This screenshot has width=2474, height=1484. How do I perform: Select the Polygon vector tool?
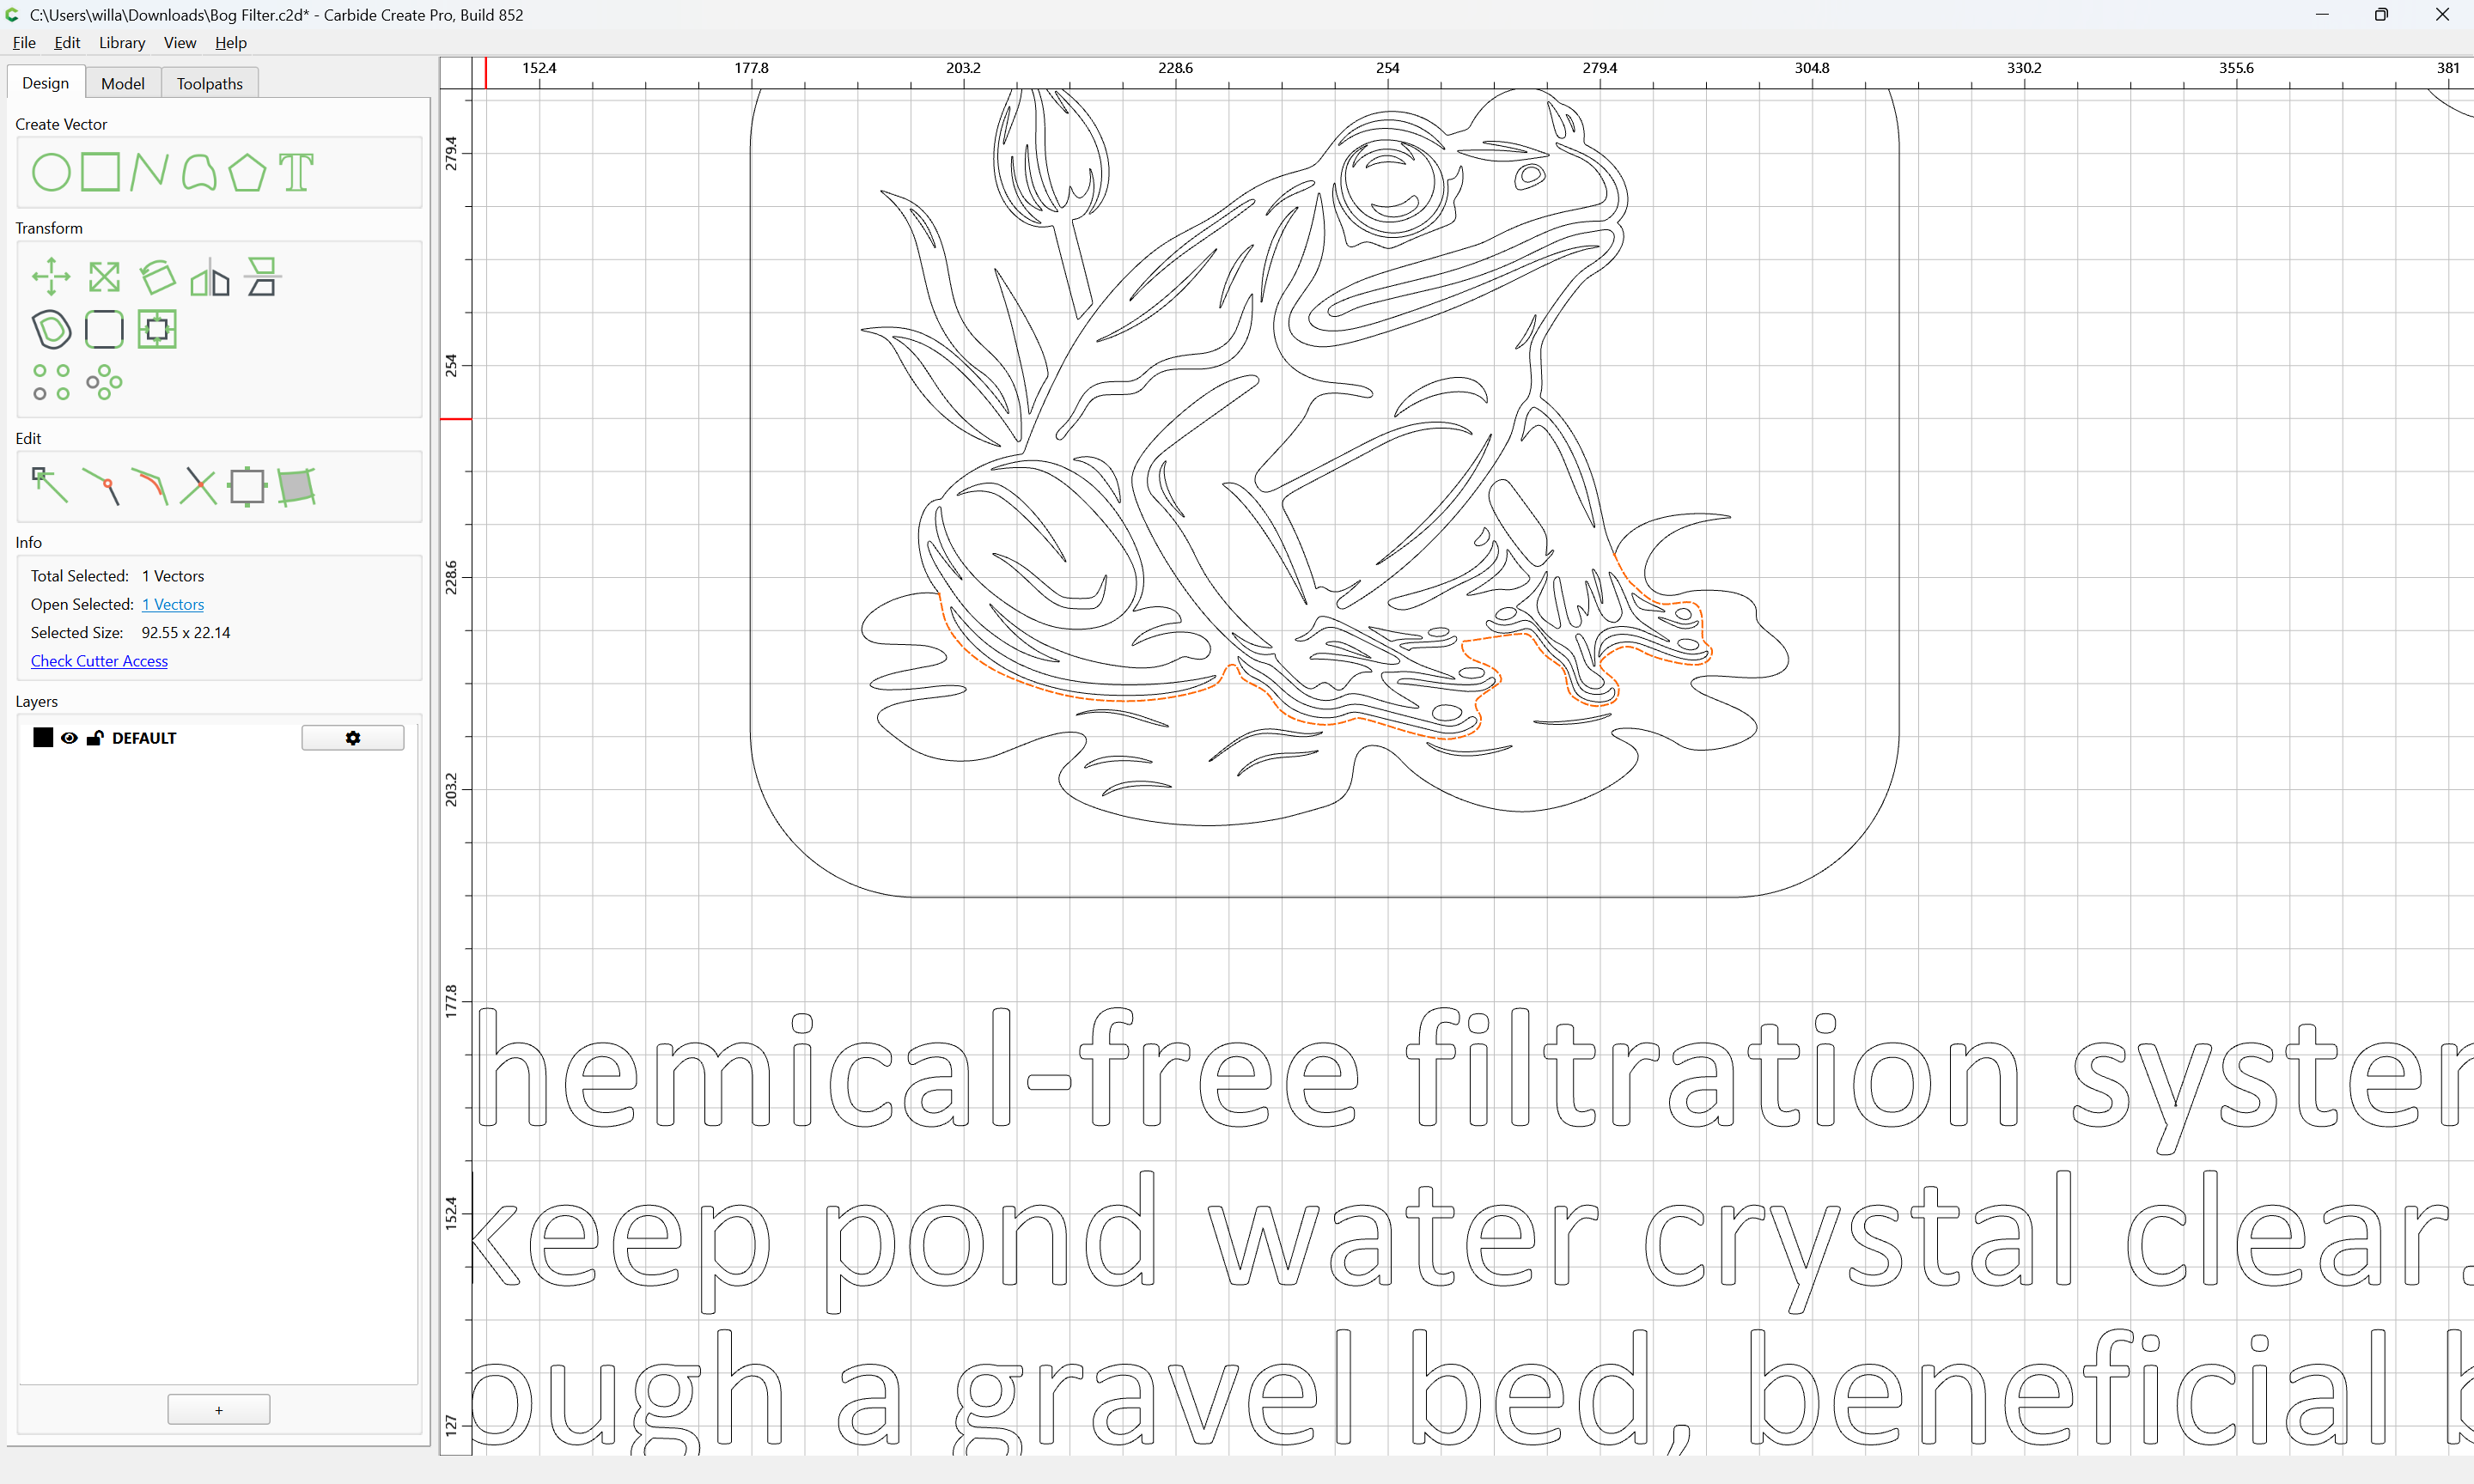coord(247,172)
